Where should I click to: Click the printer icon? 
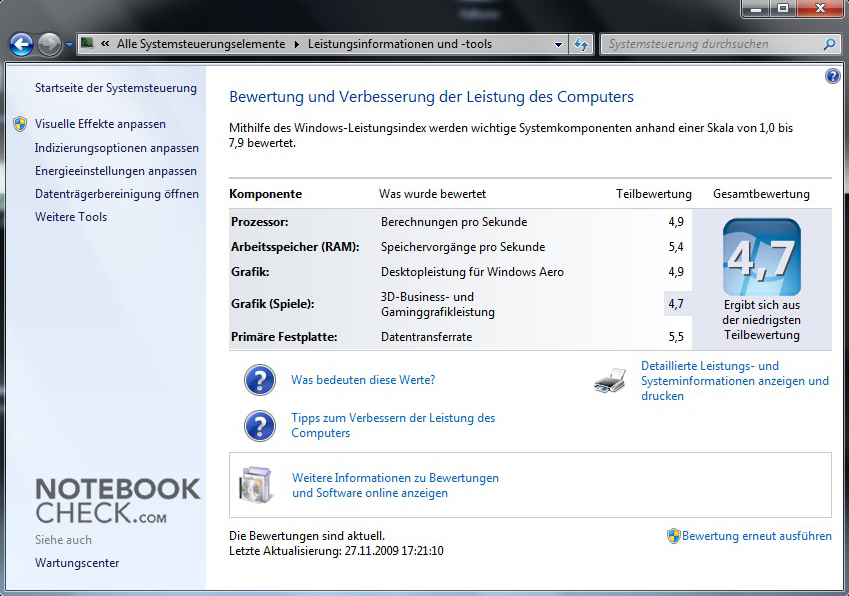point(610,381)
